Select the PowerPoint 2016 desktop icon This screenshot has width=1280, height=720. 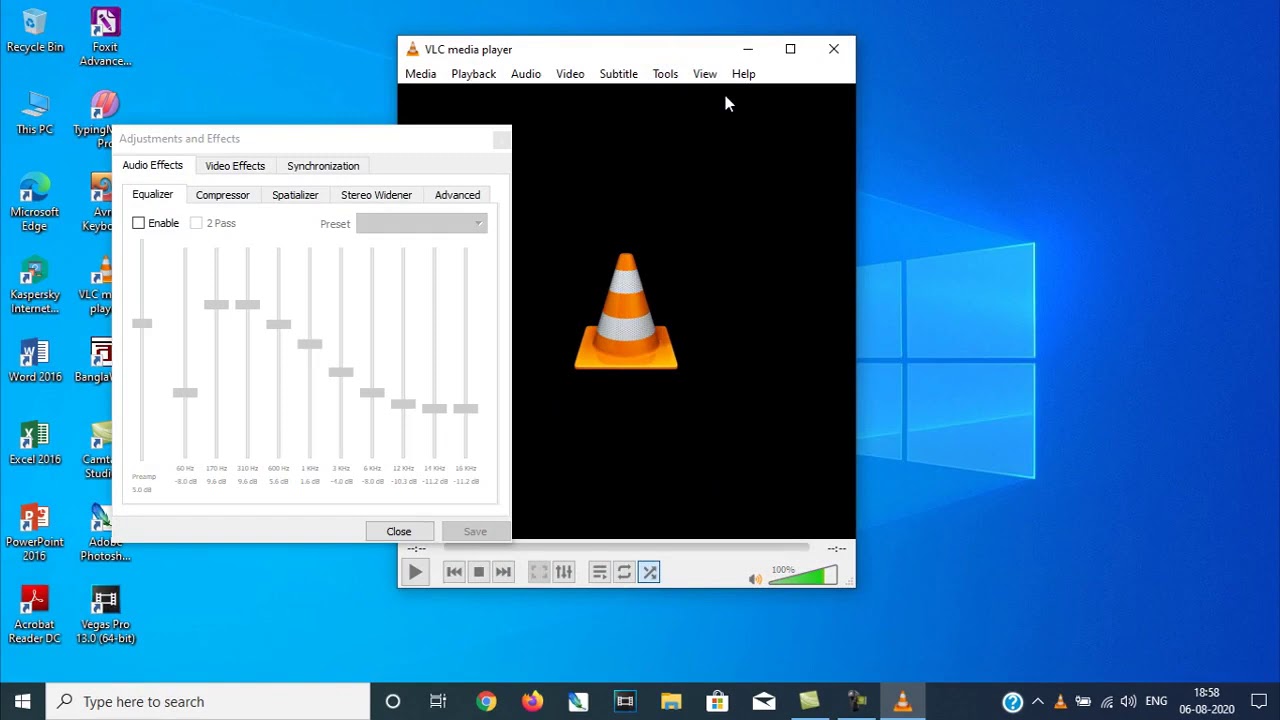[35, 532]
